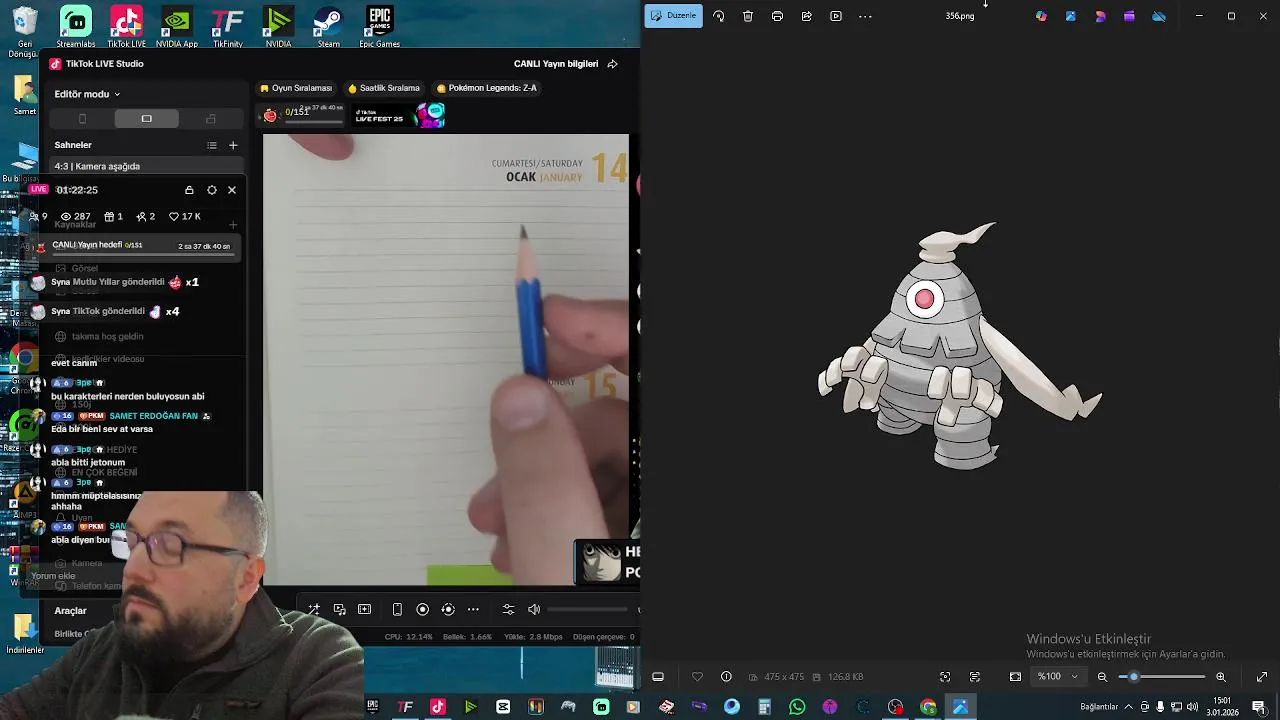Click the magic effects wand in stream controls

pos(314,609)
